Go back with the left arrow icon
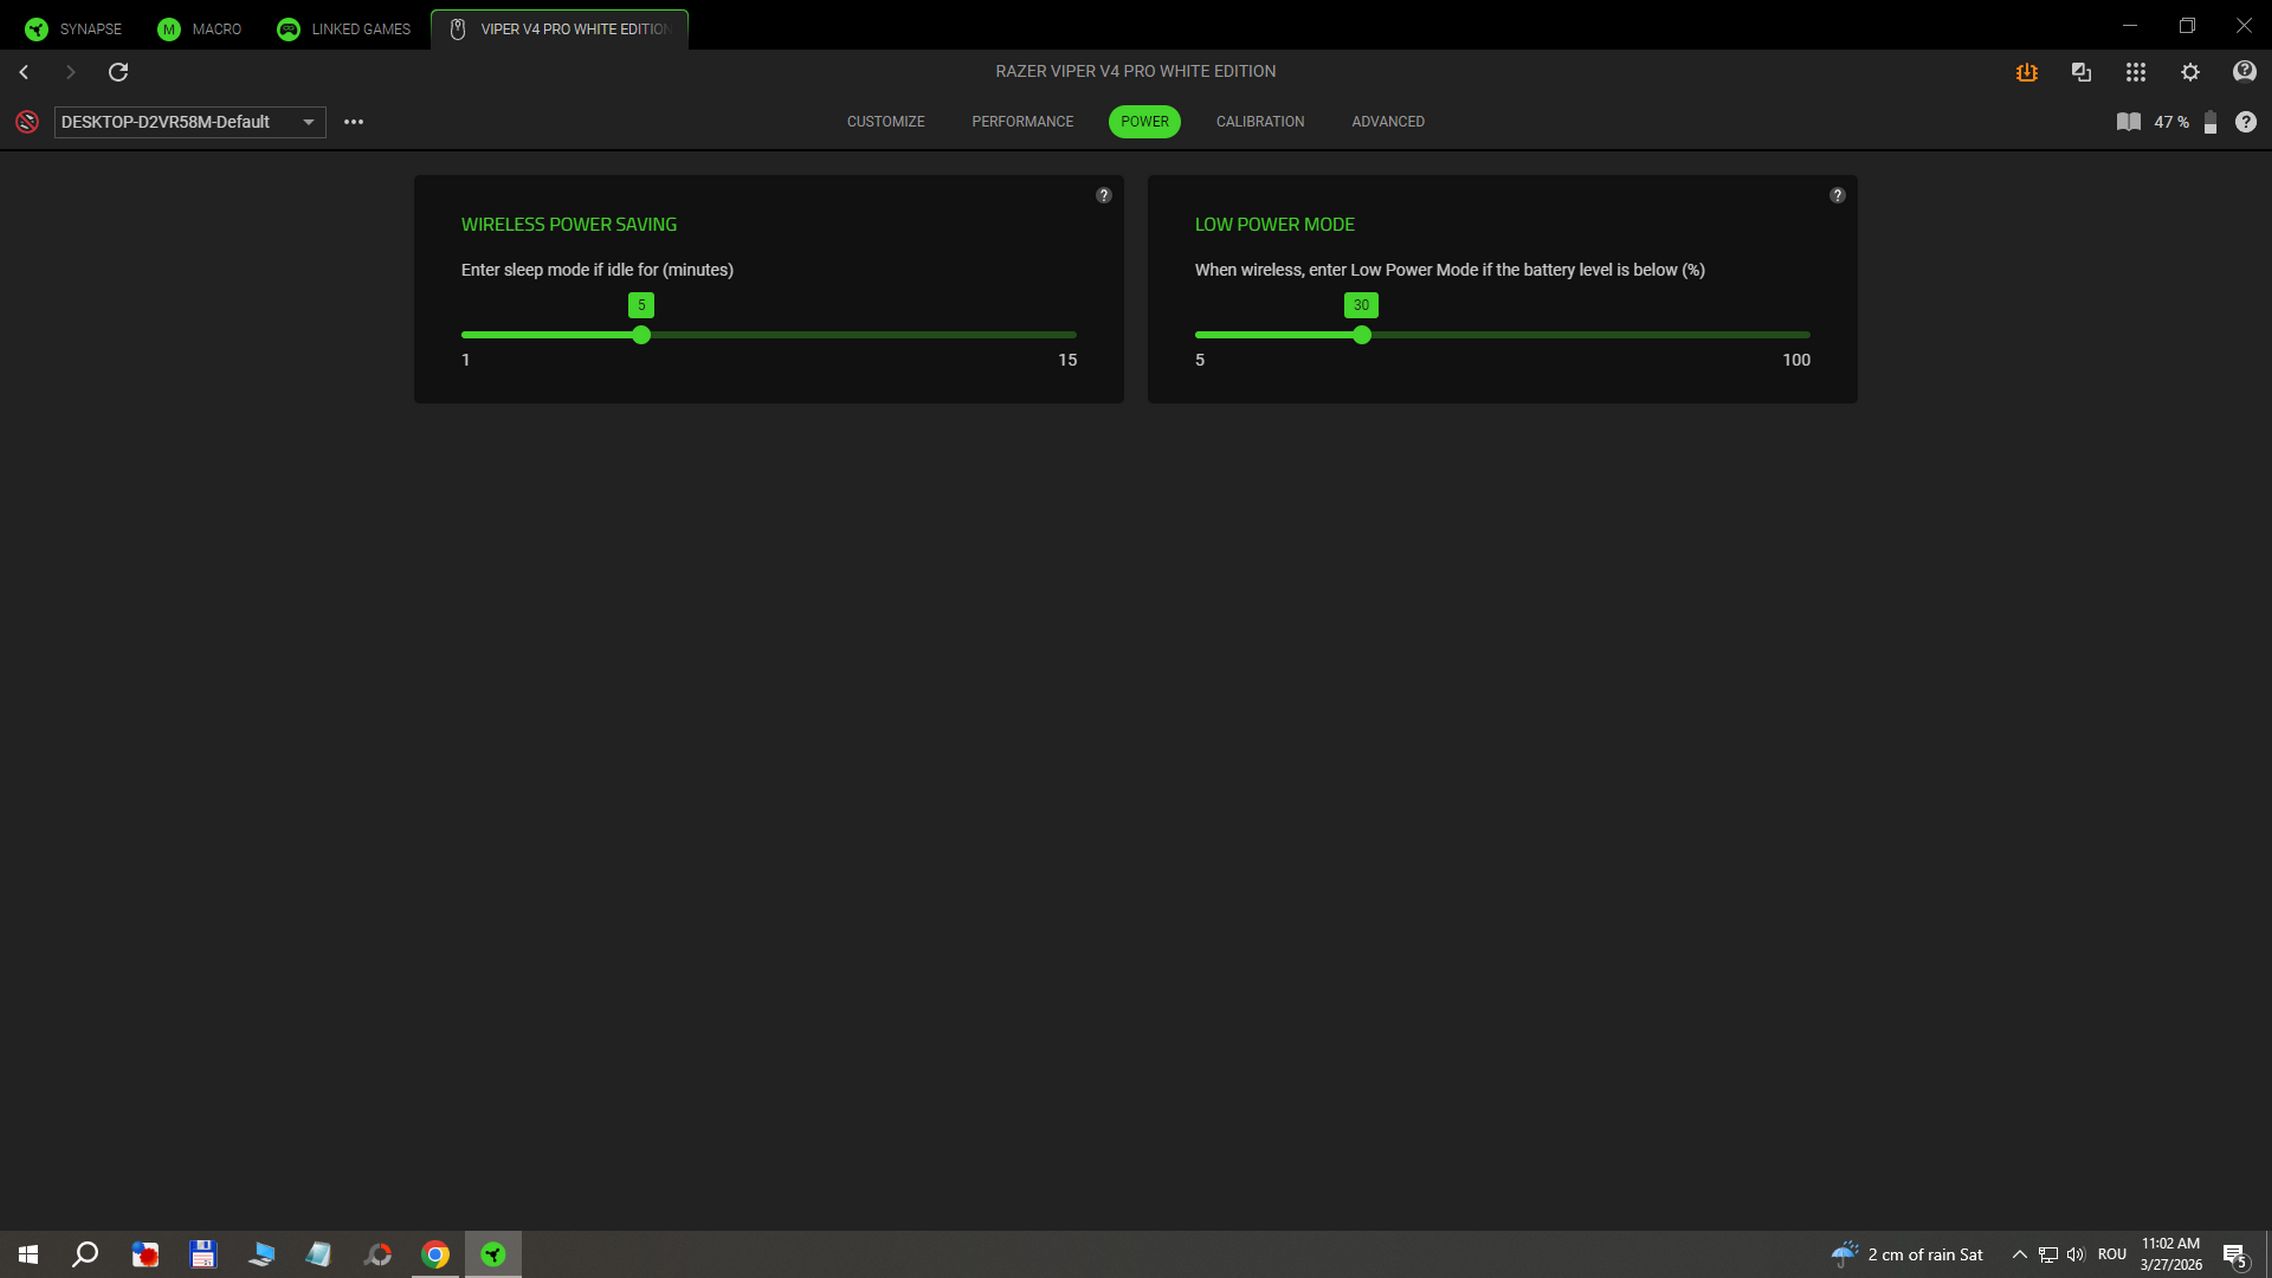This screenshot has width=2272, height=1278. 24,72
